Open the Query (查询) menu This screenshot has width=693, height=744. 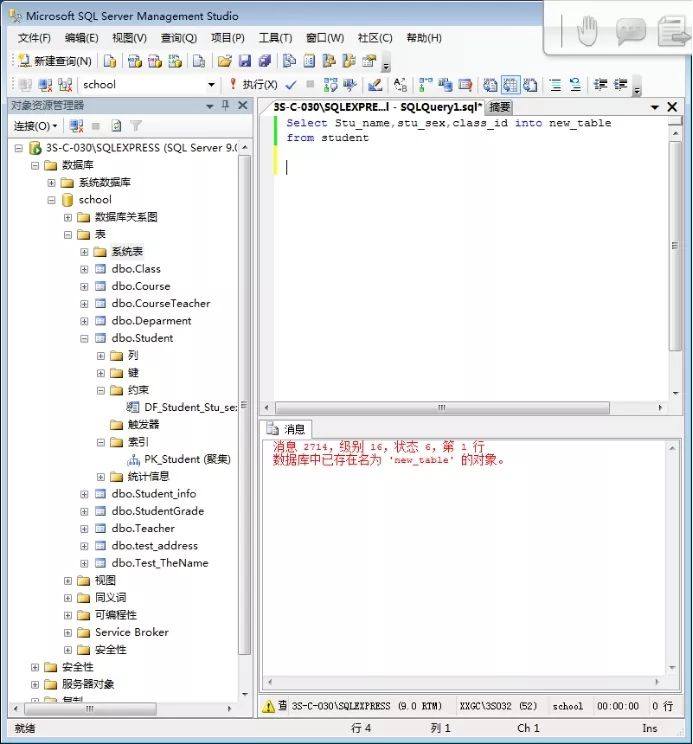178,38
